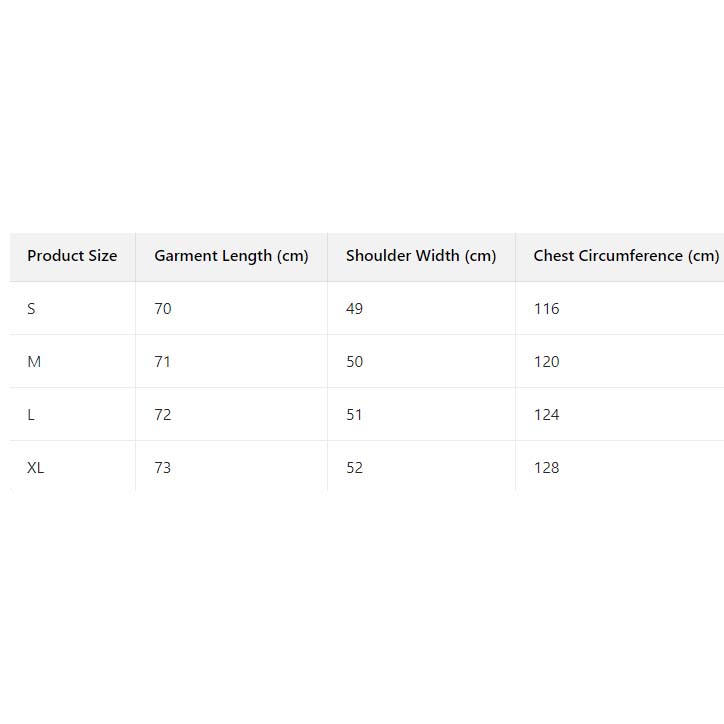This screenshot has height=724, width=724.
Task: Select the M size cell
Action: [34, 362]
